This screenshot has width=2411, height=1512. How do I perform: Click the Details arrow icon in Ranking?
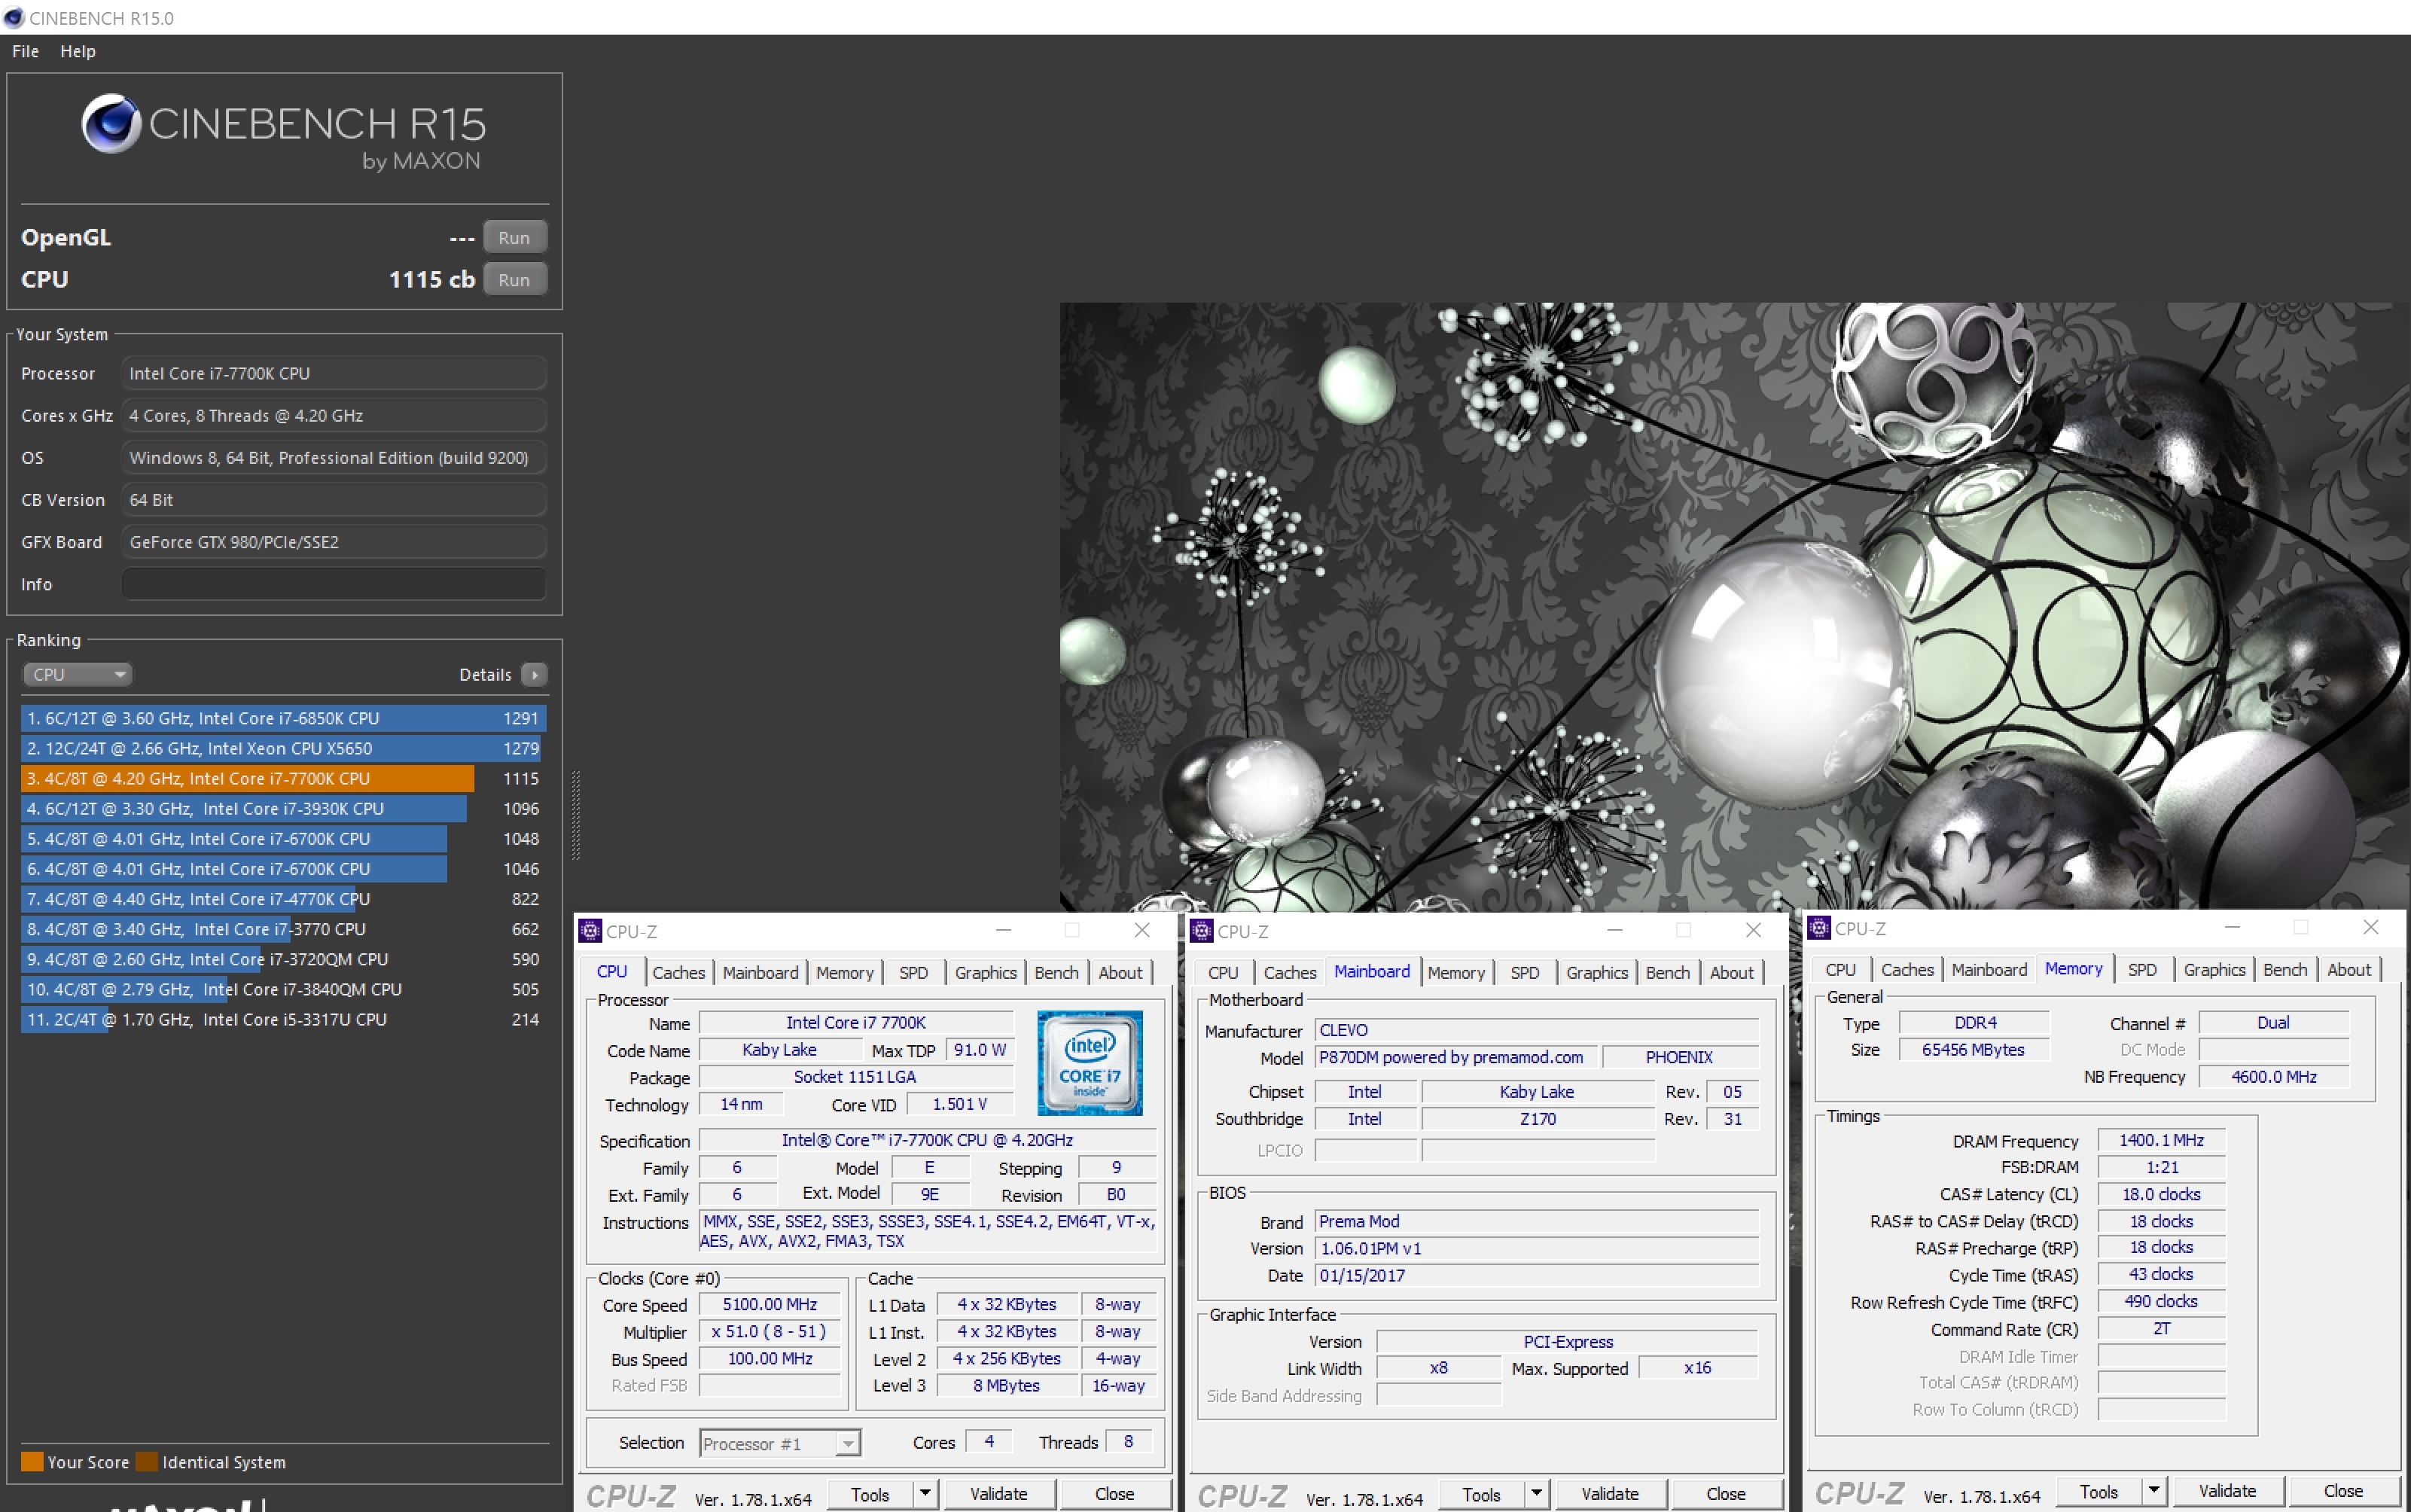[534, 675]
